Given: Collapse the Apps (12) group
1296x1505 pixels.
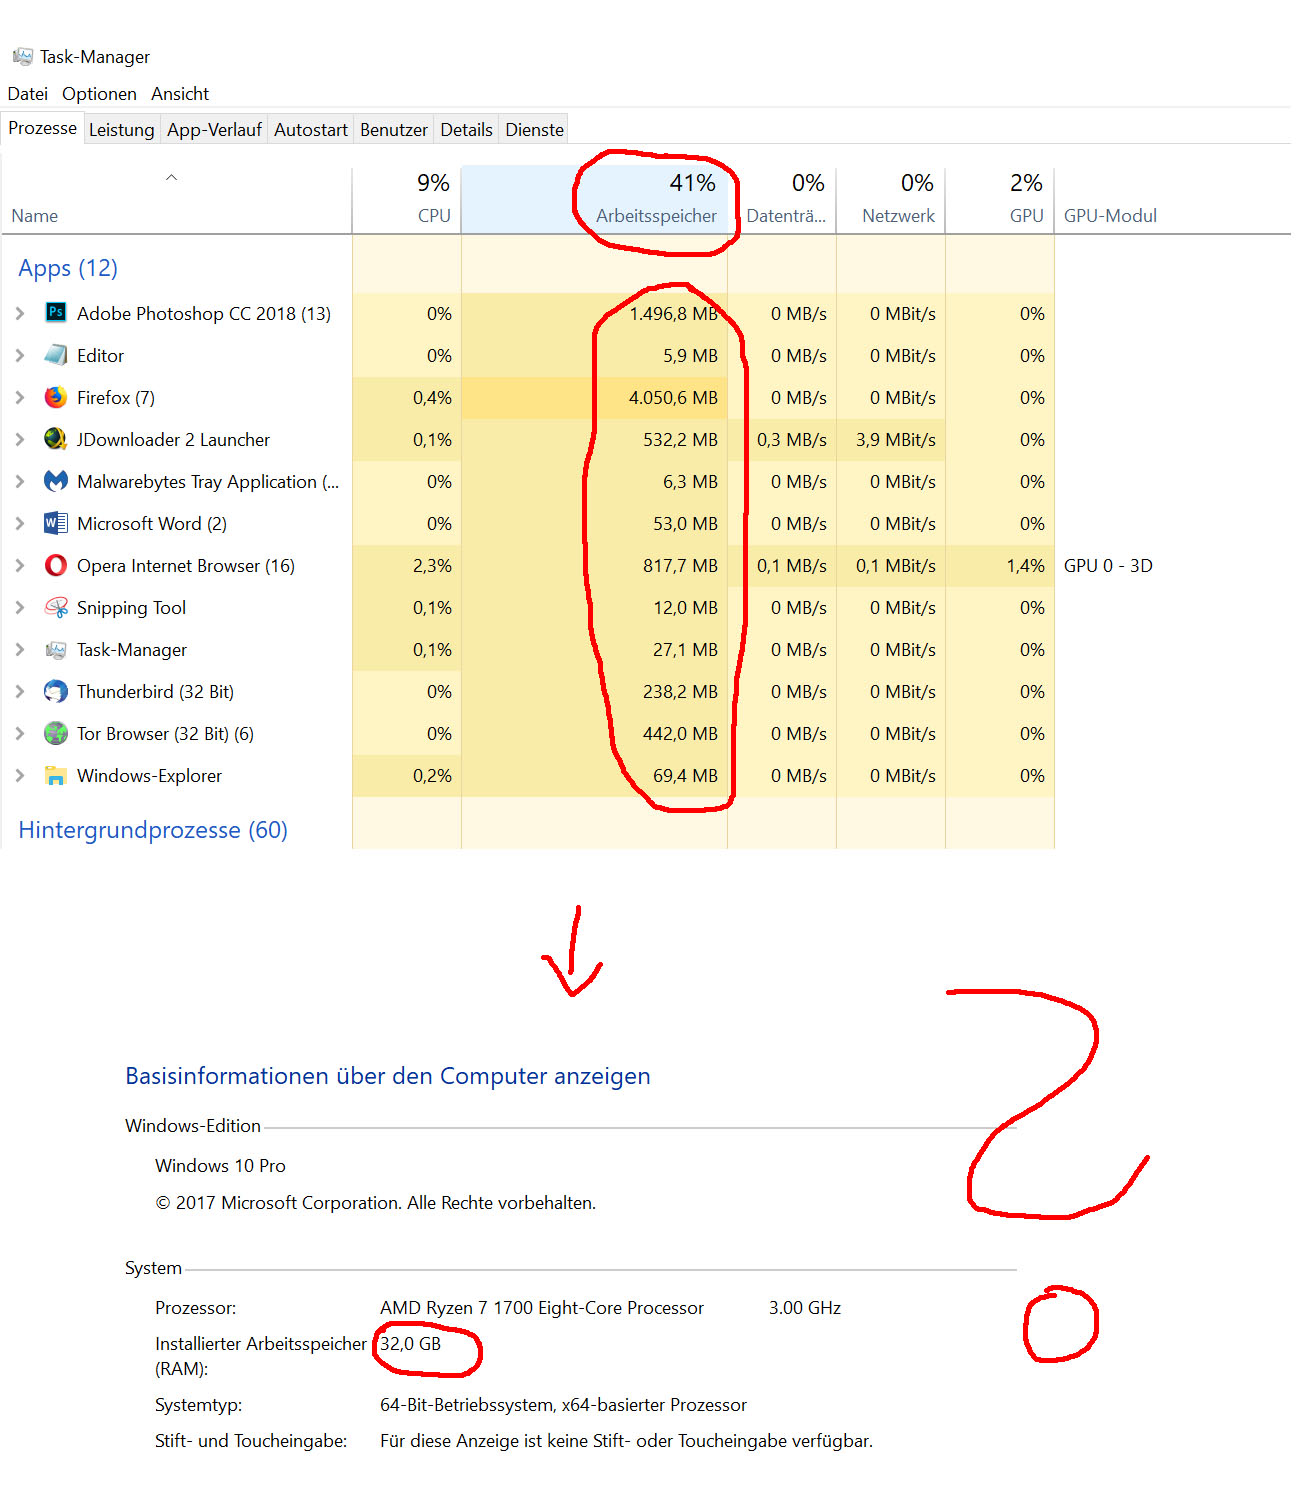Looking at the screenshot, I should coord(67,268).
